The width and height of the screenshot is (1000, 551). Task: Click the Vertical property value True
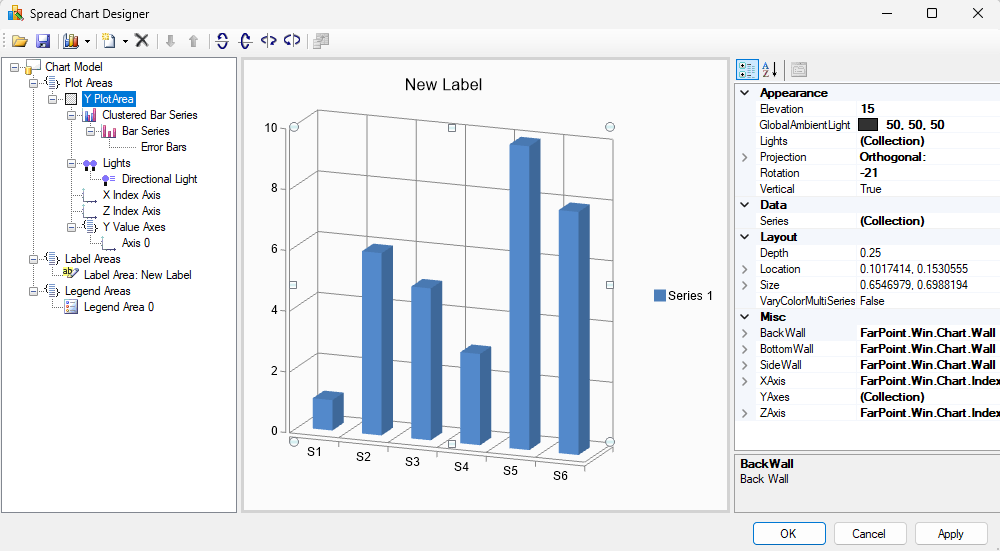coord(929,189)
